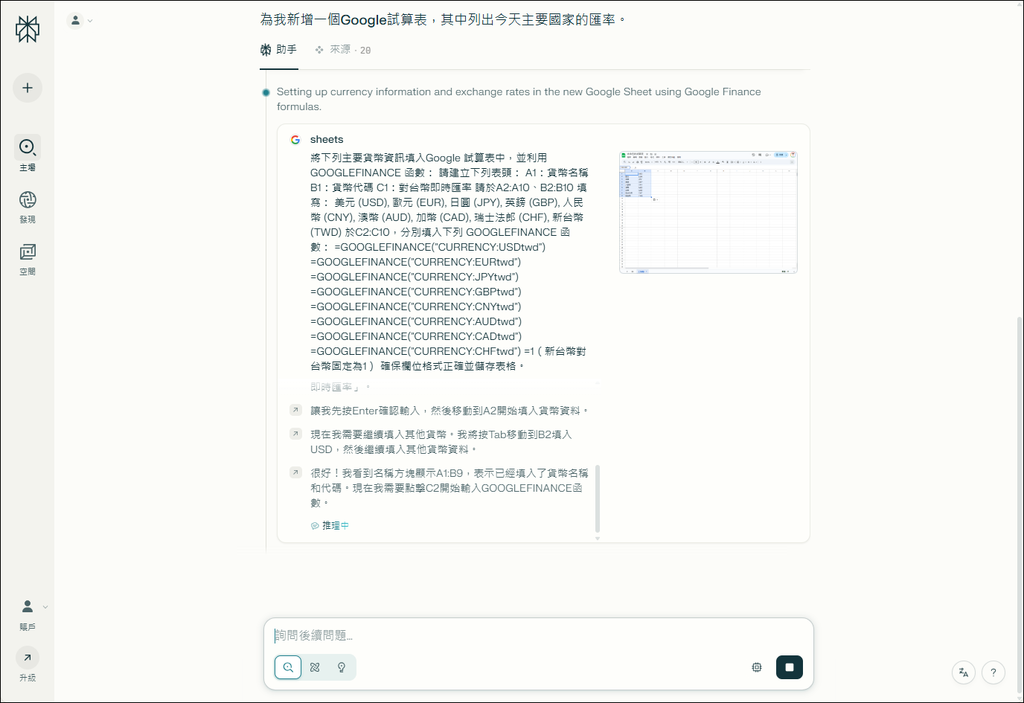Click the Perplexity logo icon
The width and height of the screenshot is (1024, 703).
click(27, 29)
